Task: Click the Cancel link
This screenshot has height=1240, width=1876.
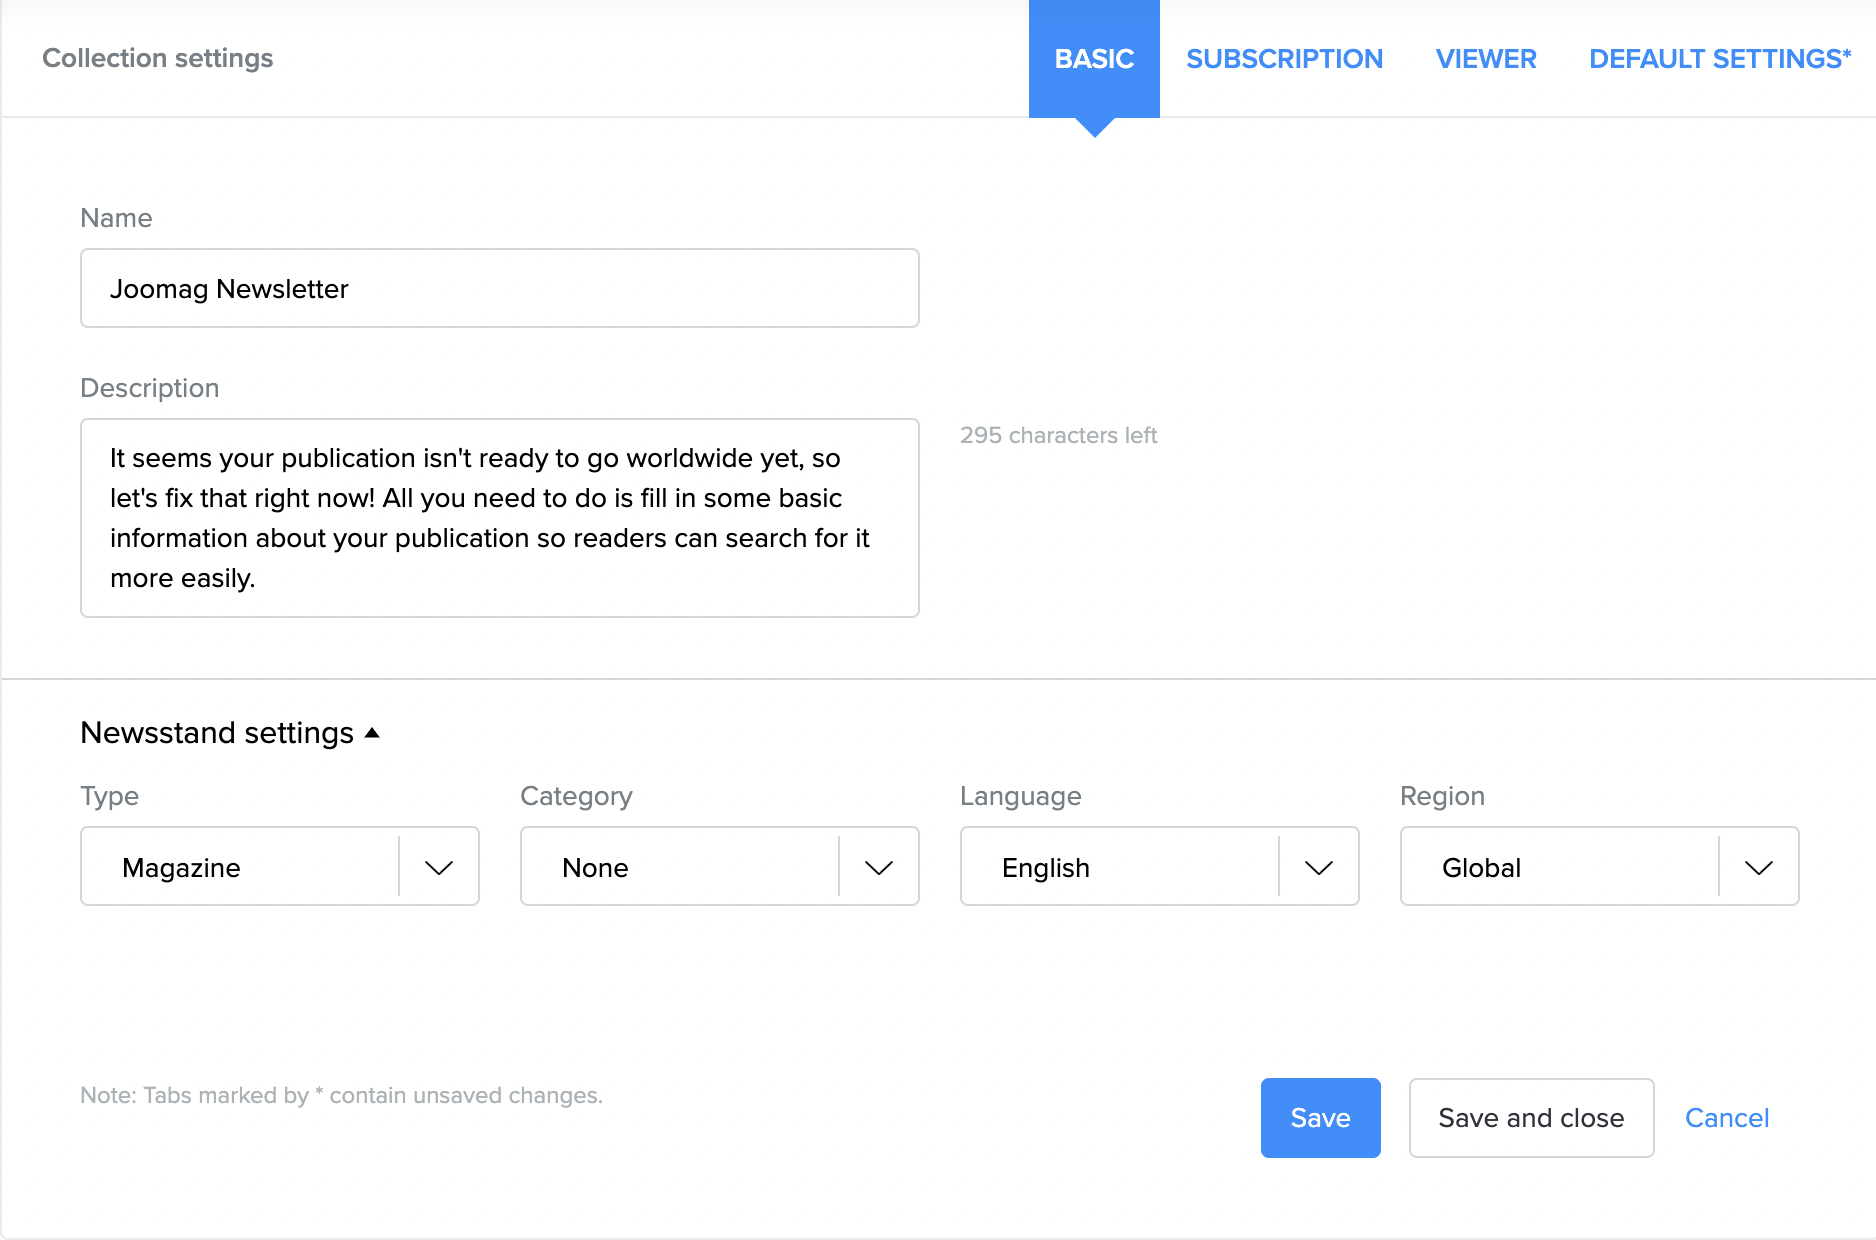Action: pyautogui.click(x=1727, y=1118)
